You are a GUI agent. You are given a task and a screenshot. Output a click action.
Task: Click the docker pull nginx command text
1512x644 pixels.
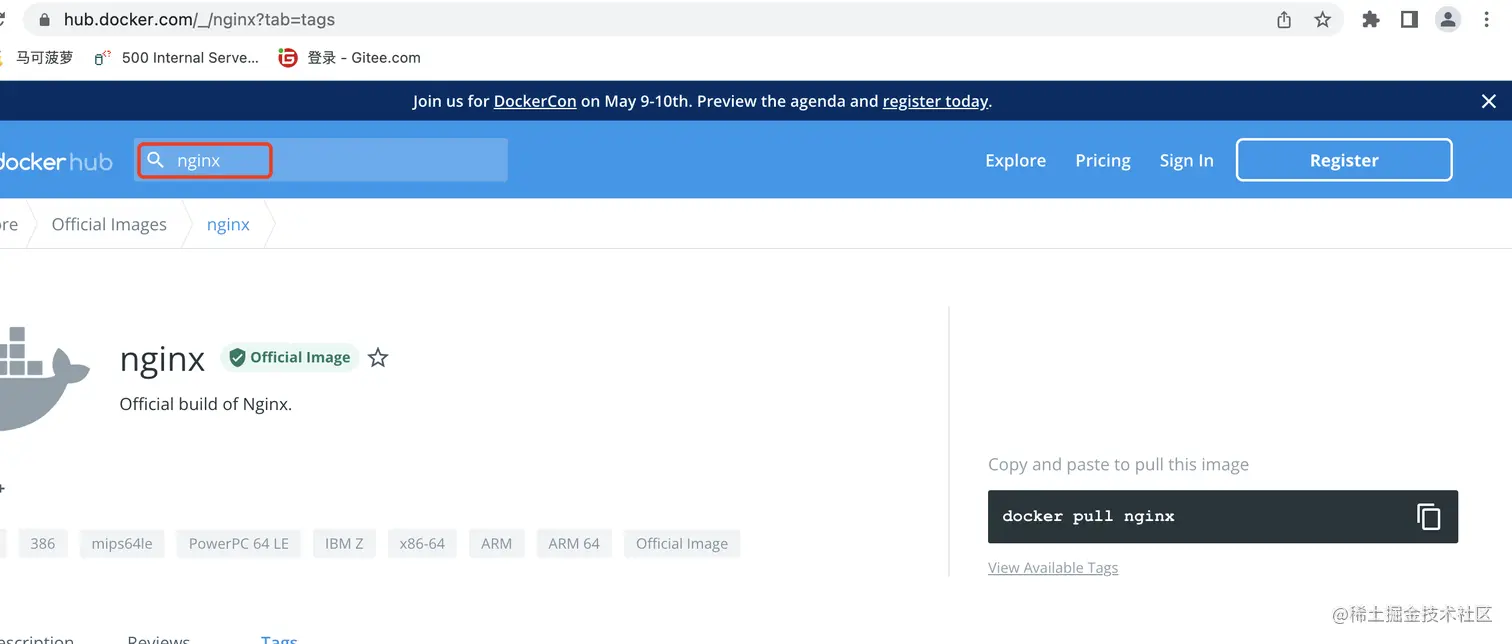(x=1088, y=517)
